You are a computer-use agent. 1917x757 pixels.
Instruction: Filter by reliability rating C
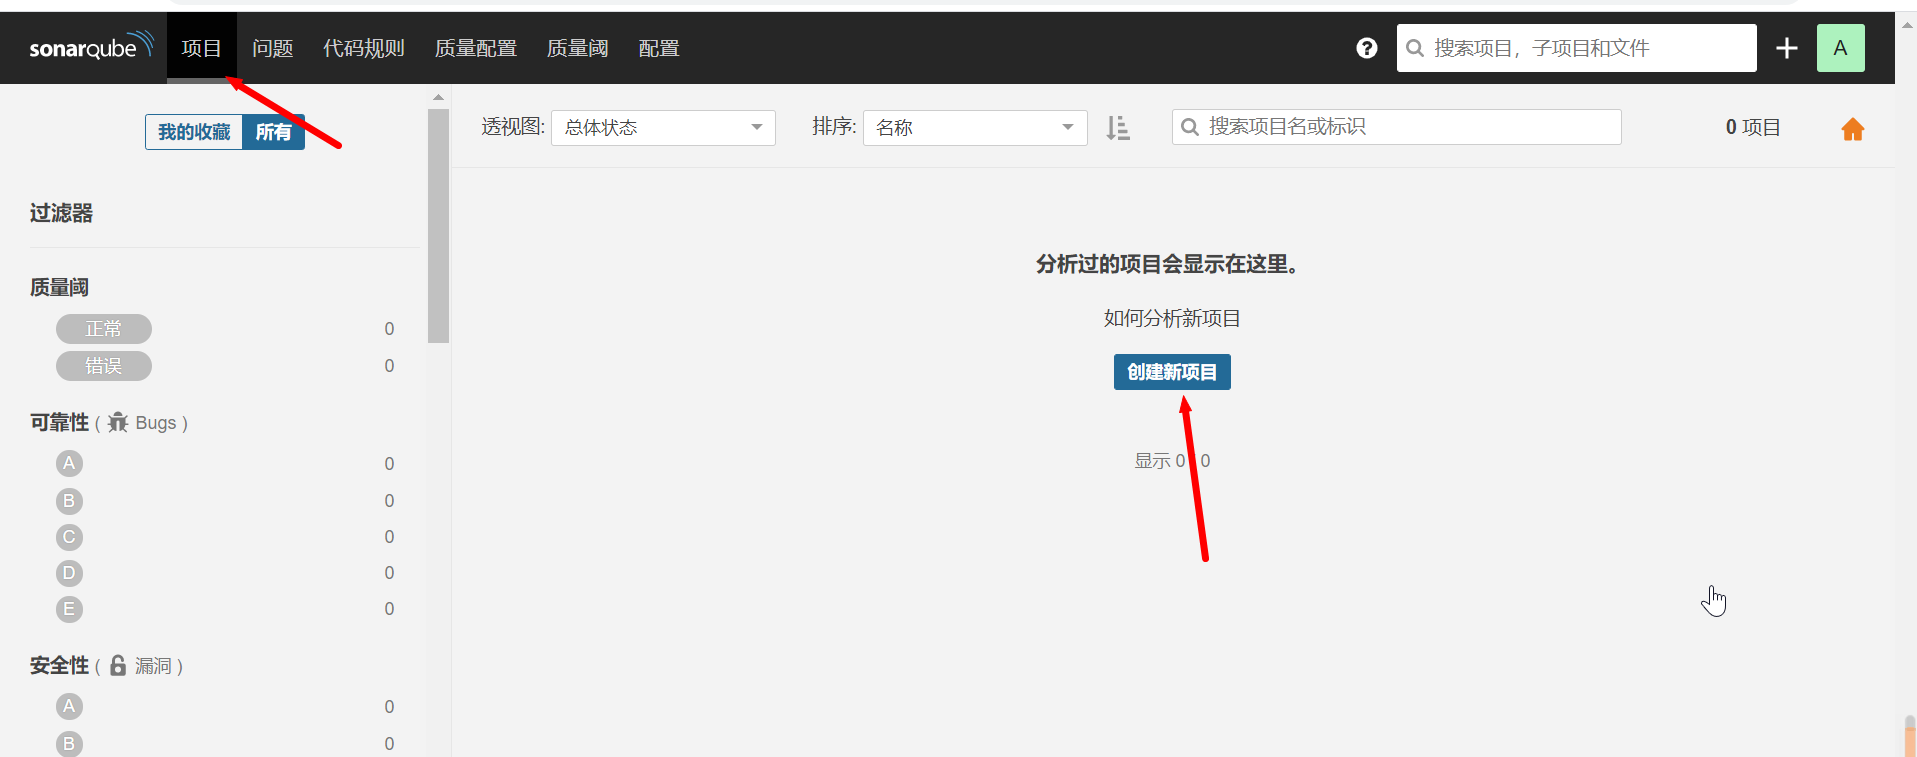(x=69, y=537)
